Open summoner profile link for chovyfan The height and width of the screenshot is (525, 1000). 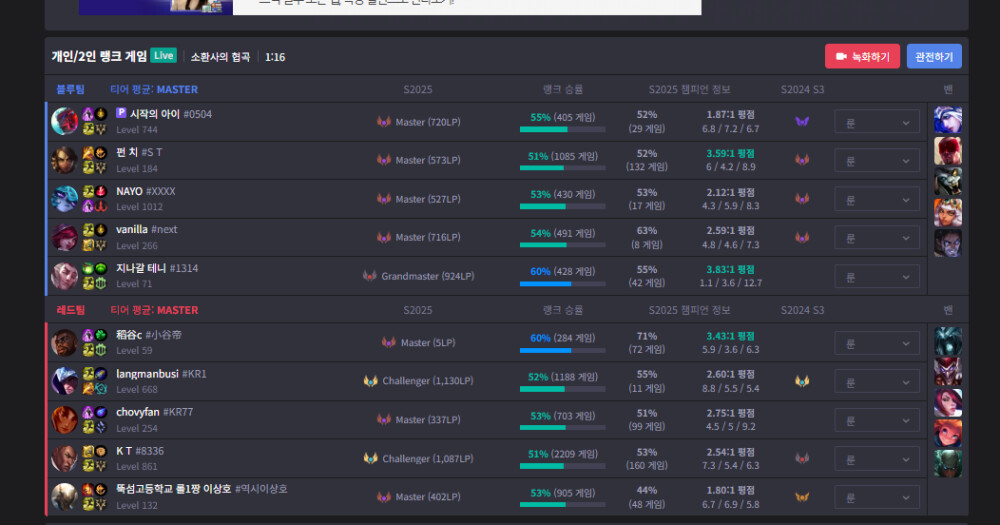tap(139, 412)
